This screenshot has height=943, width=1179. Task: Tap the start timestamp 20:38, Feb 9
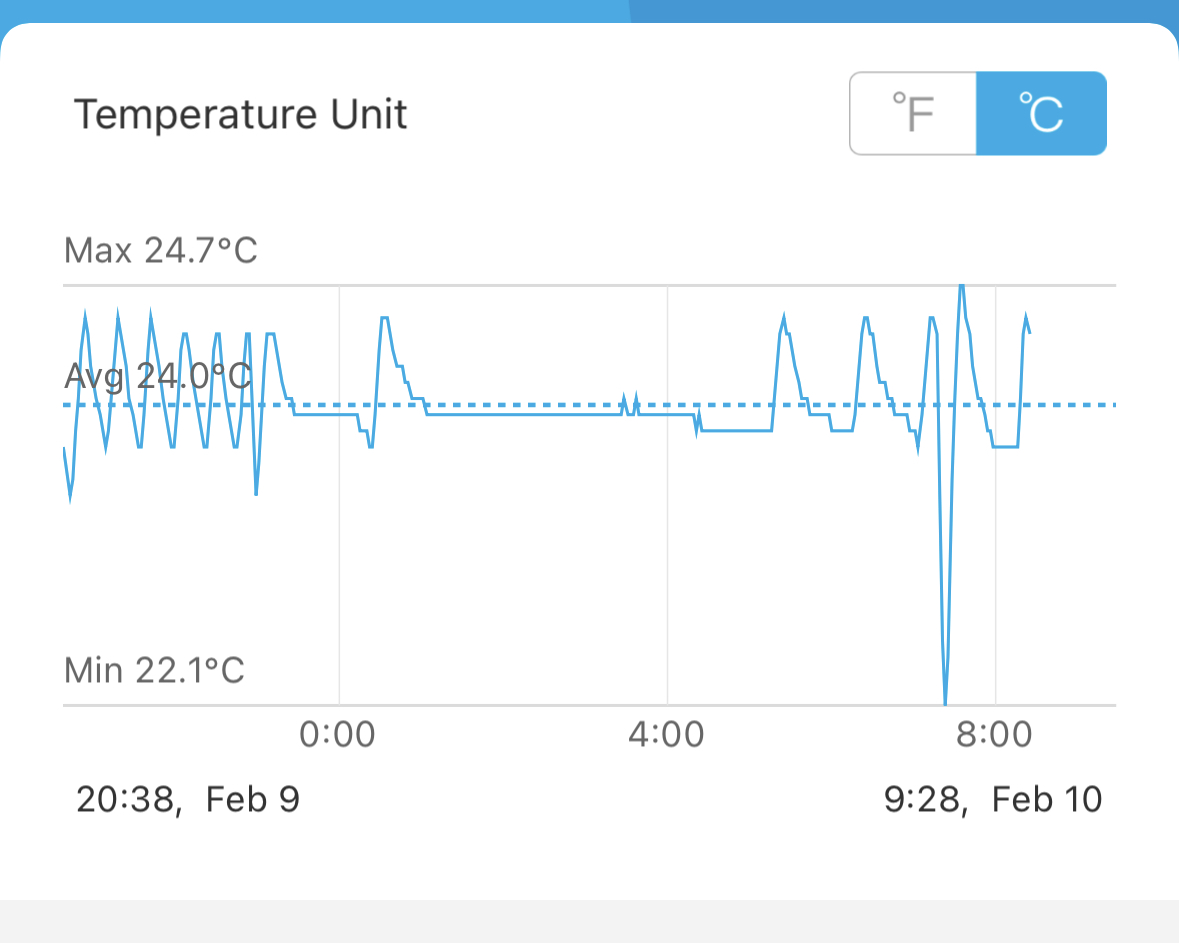click(x=188, y=799)
